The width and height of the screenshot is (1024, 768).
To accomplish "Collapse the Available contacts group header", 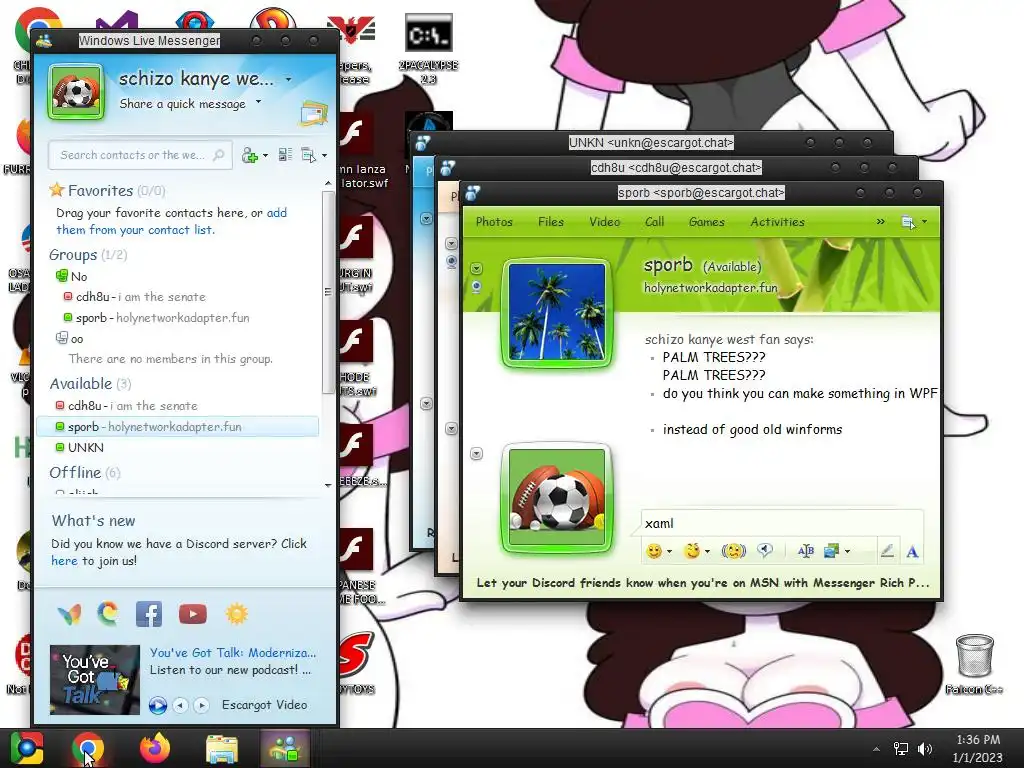I will (90, 383).
